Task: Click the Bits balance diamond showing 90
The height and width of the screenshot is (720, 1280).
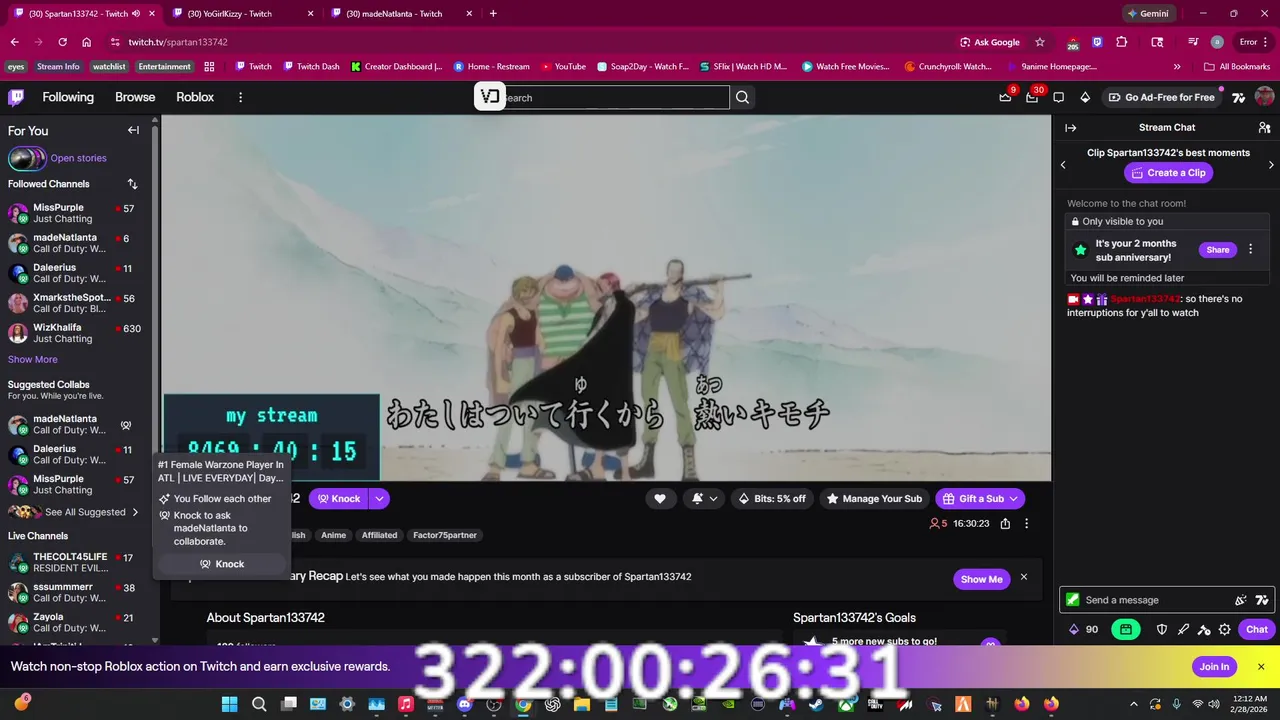Action: tap(1083, 629)
